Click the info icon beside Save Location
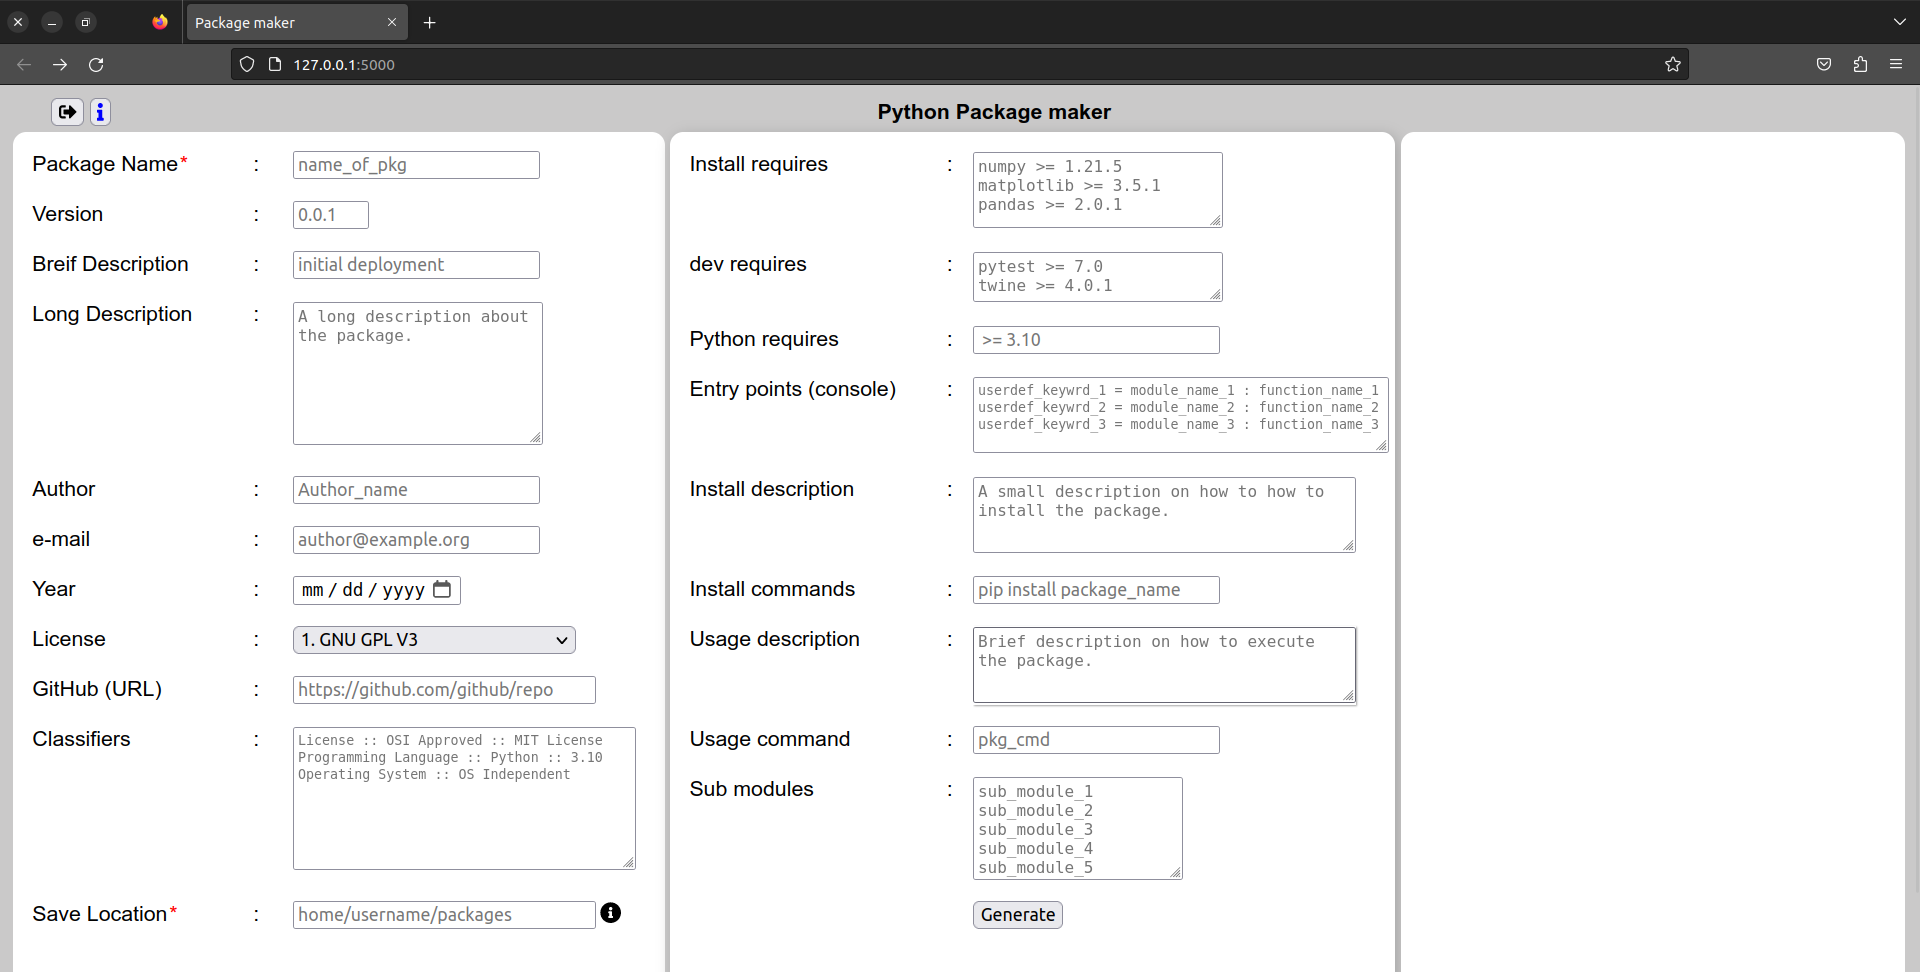Screen dimensions: 1920x972 pyautogui.click(x=611, y=913)
